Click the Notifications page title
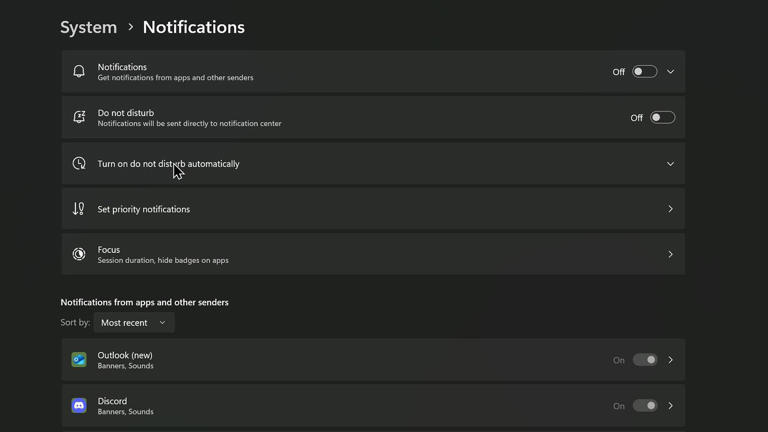Viewport: 768px width, 432px height. click(x=193, y=27)
